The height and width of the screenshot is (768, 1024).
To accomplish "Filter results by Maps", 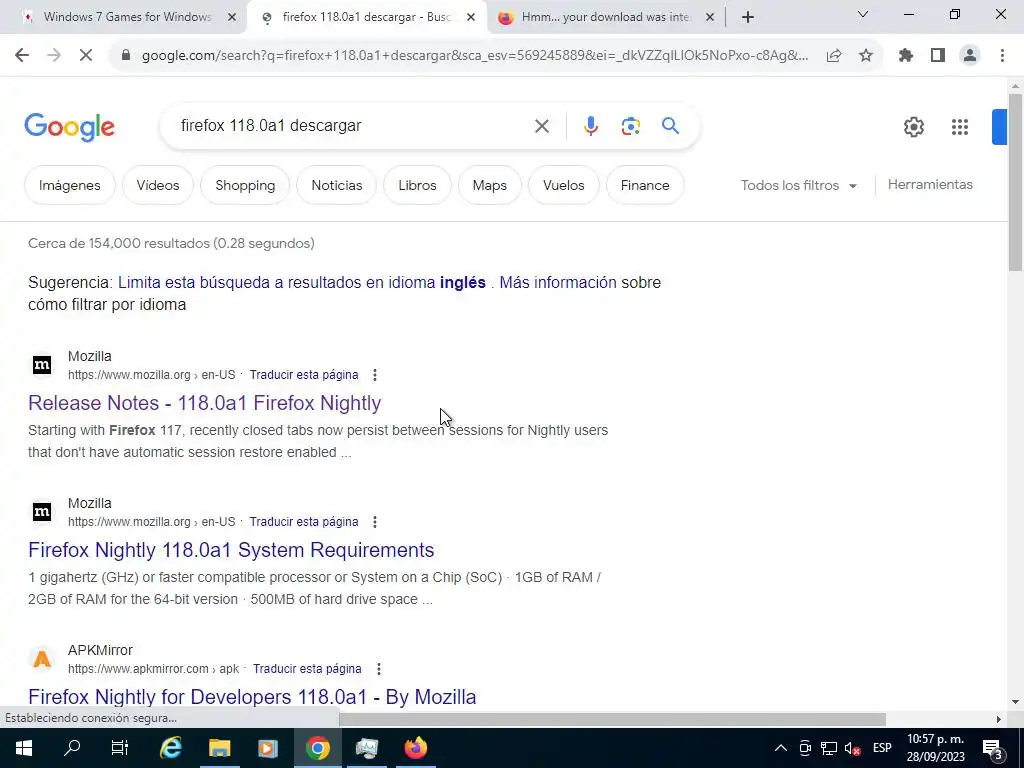I will point(490,185).
